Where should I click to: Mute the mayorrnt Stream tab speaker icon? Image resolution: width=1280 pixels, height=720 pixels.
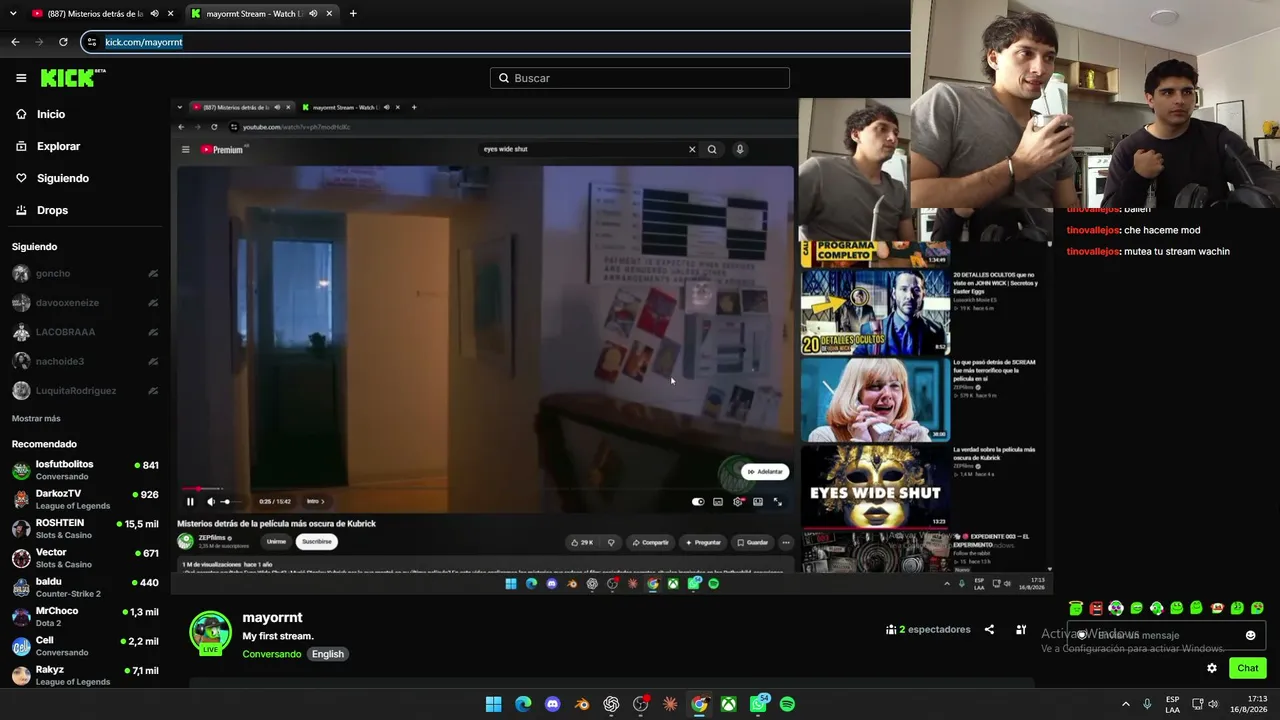pyautogui.click(x=313, y=14)
